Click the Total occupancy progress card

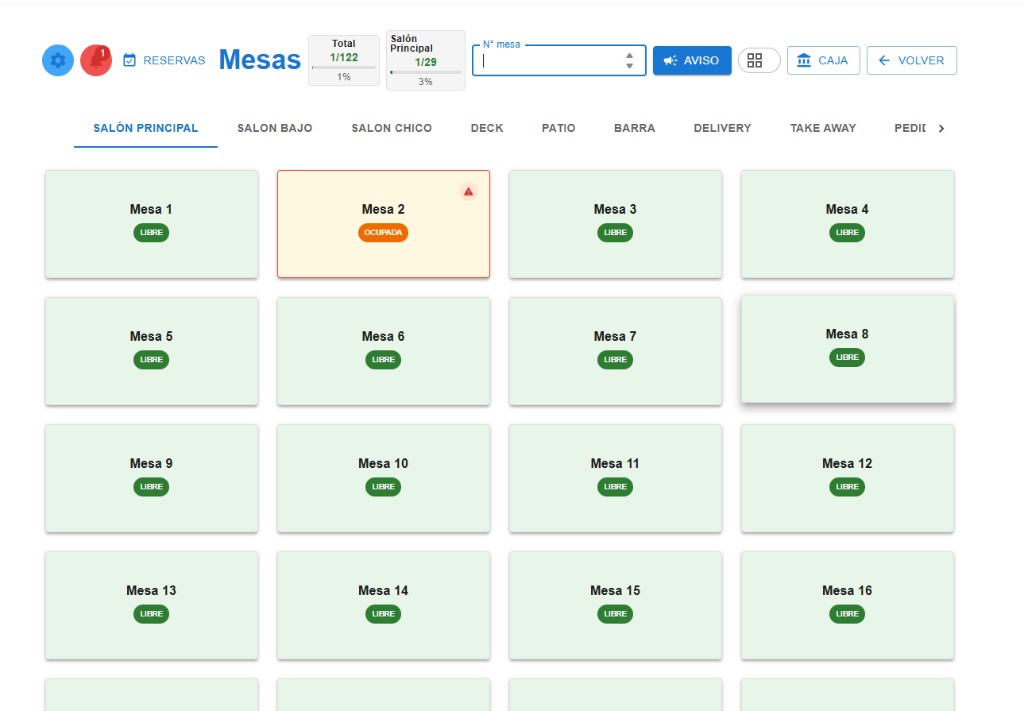coord(344,60)
